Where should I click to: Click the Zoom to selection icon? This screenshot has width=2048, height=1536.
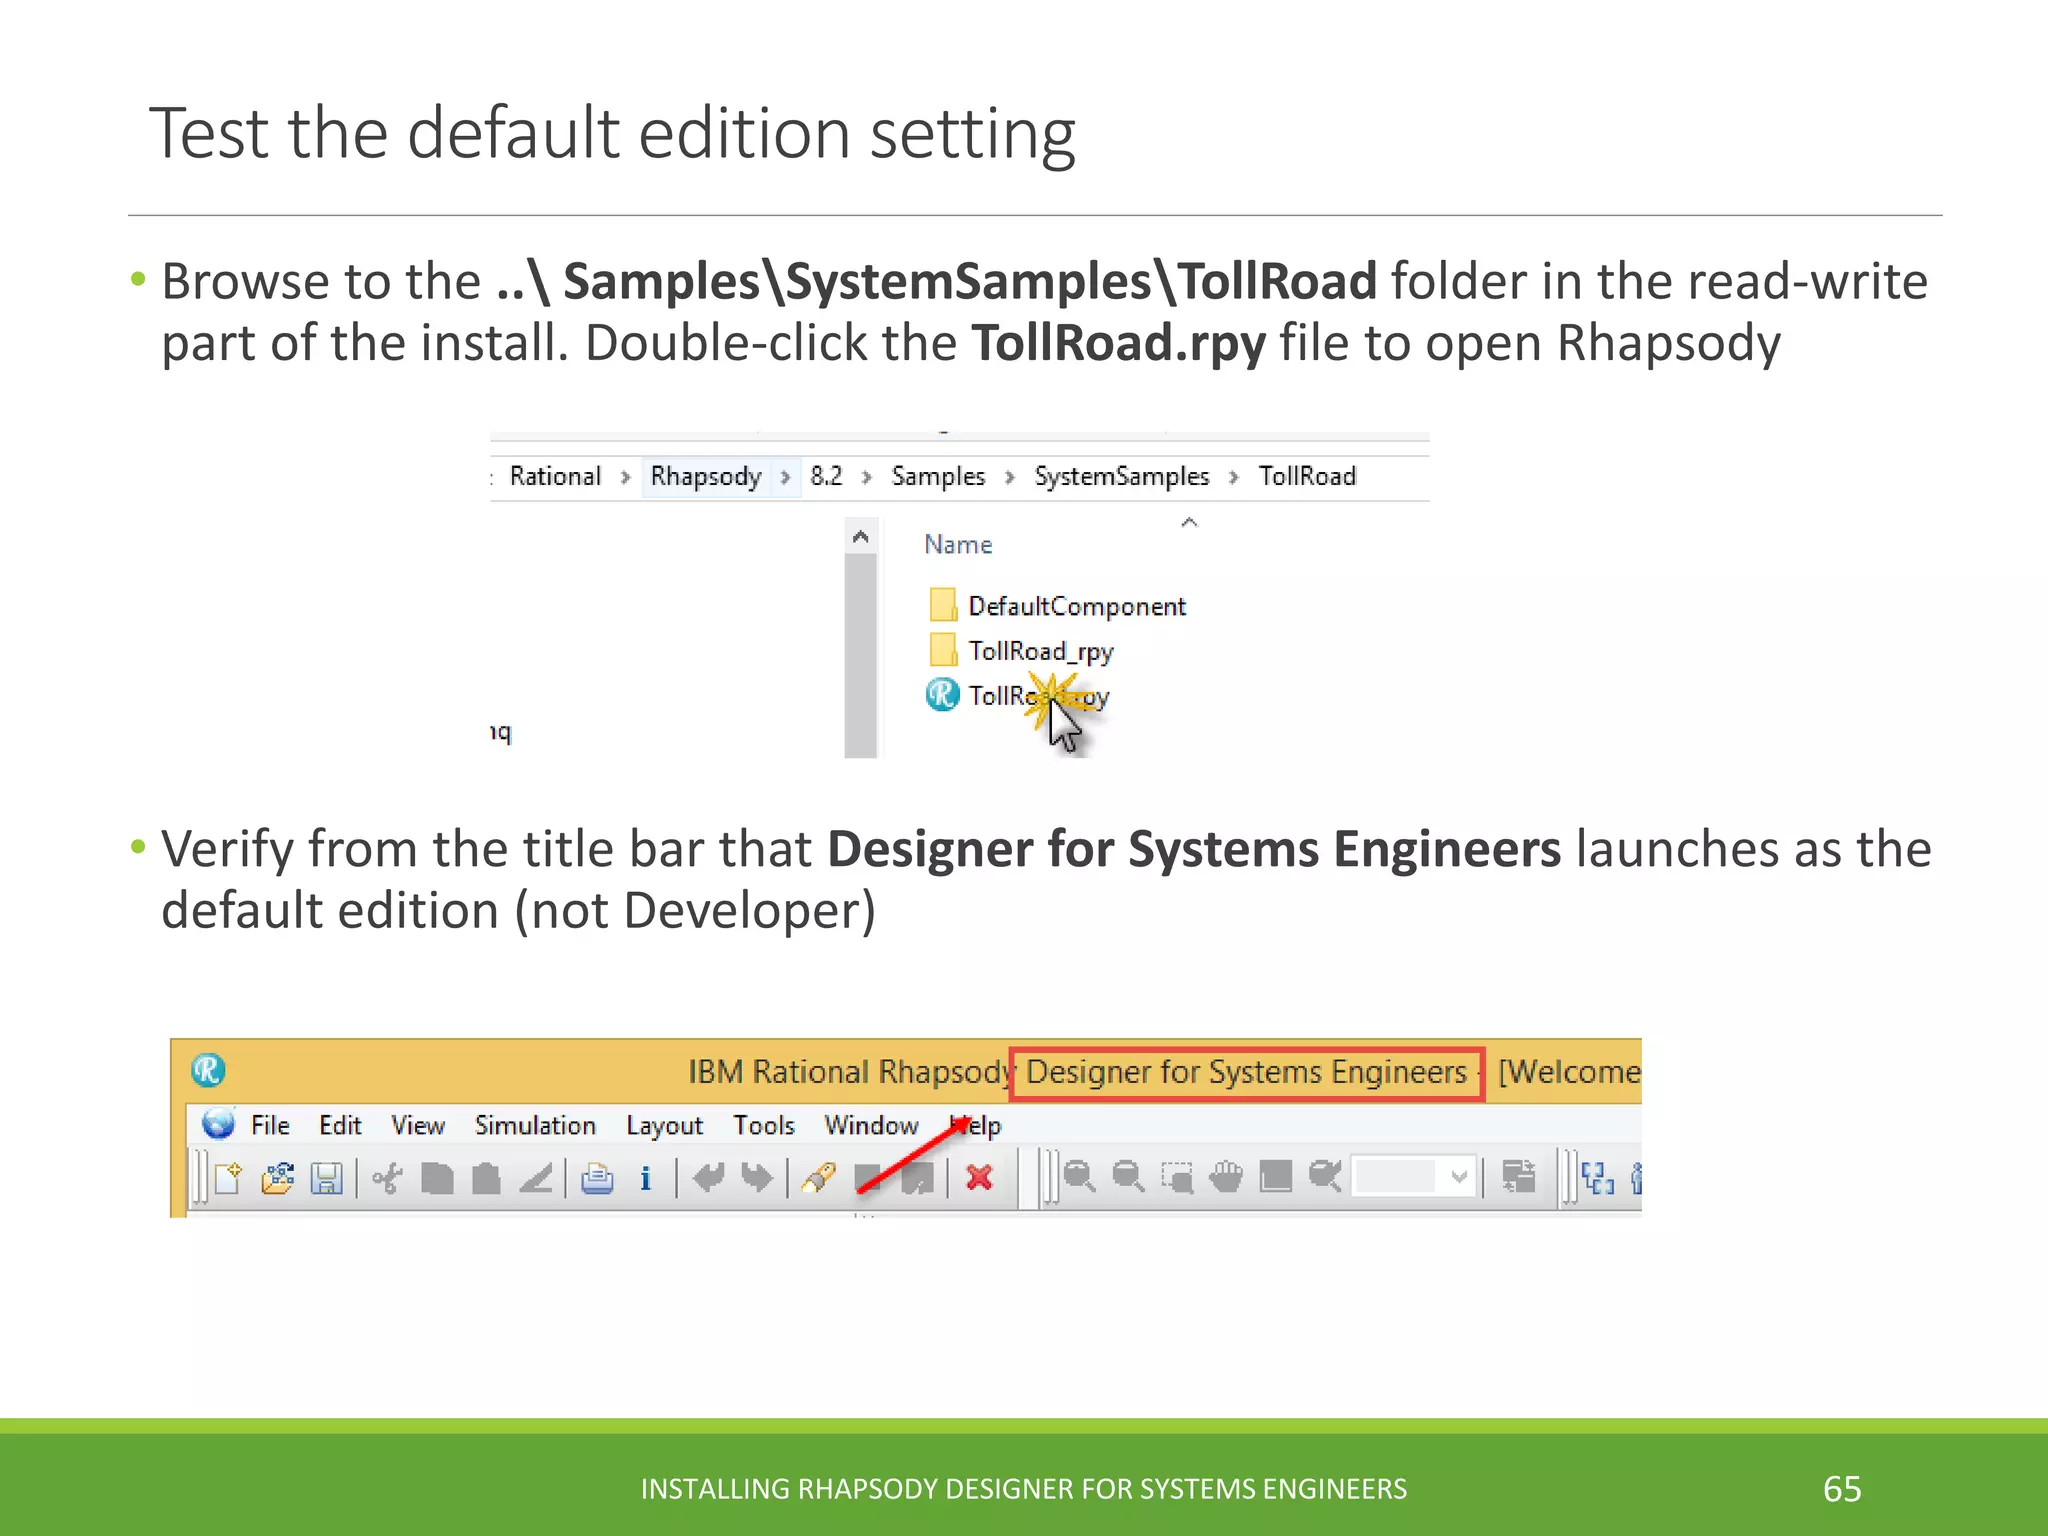tap(1177, 1177)
